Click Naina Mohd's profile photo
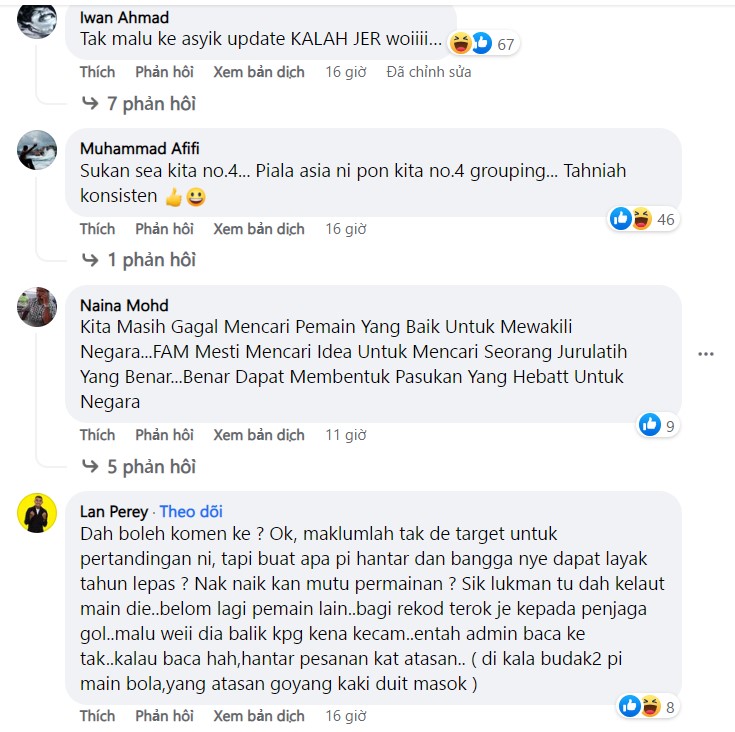735x732 pixels. (x=37, y=306)
